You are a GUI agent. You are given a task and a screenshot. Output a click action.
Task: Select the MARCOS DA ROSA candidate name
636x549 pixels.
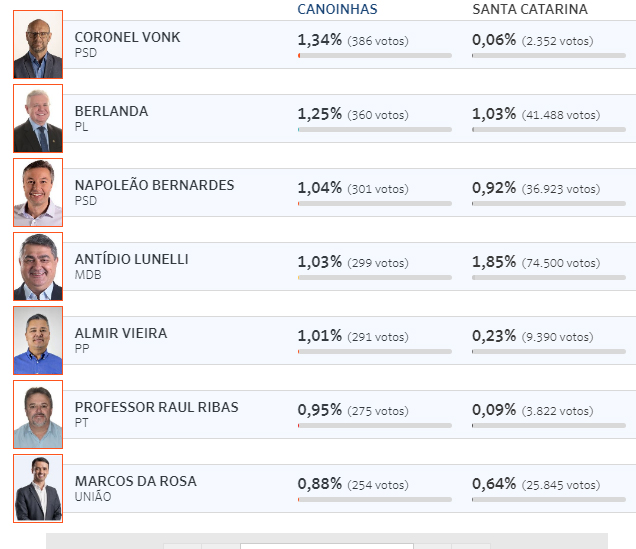[135, 481]
